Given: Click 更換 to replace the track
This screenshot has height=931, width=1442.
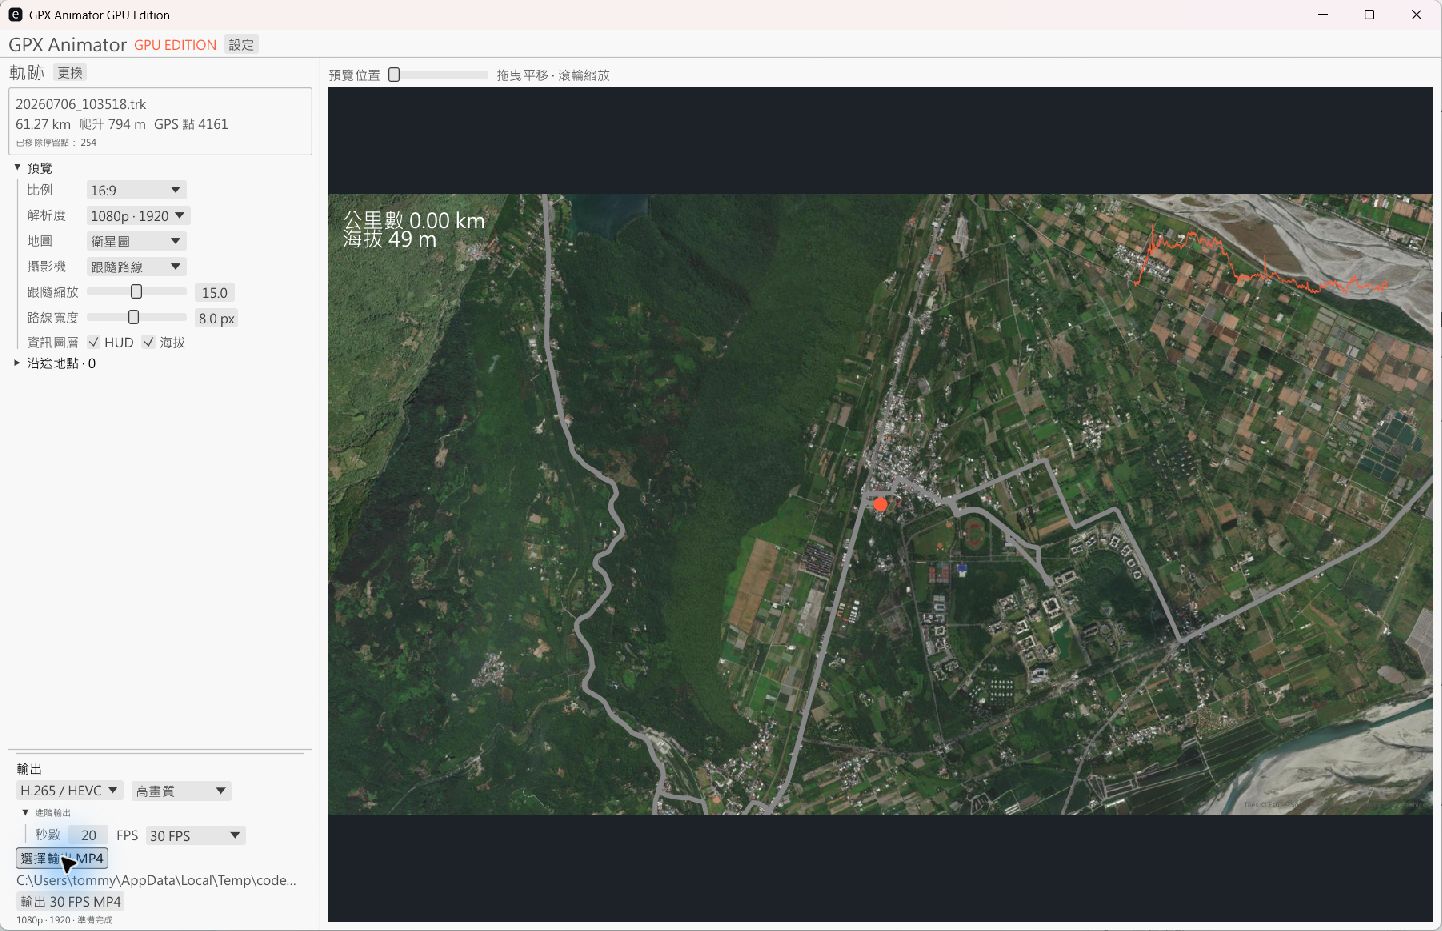Looking at the screenshot, I should [x=70, y=73].
